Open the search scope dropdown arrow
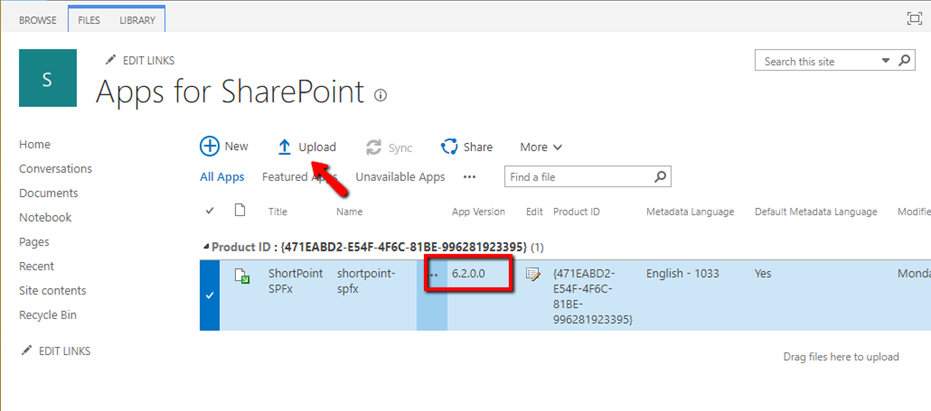The image size is (931, 411). pyautogui.click(x=886, y=61)
